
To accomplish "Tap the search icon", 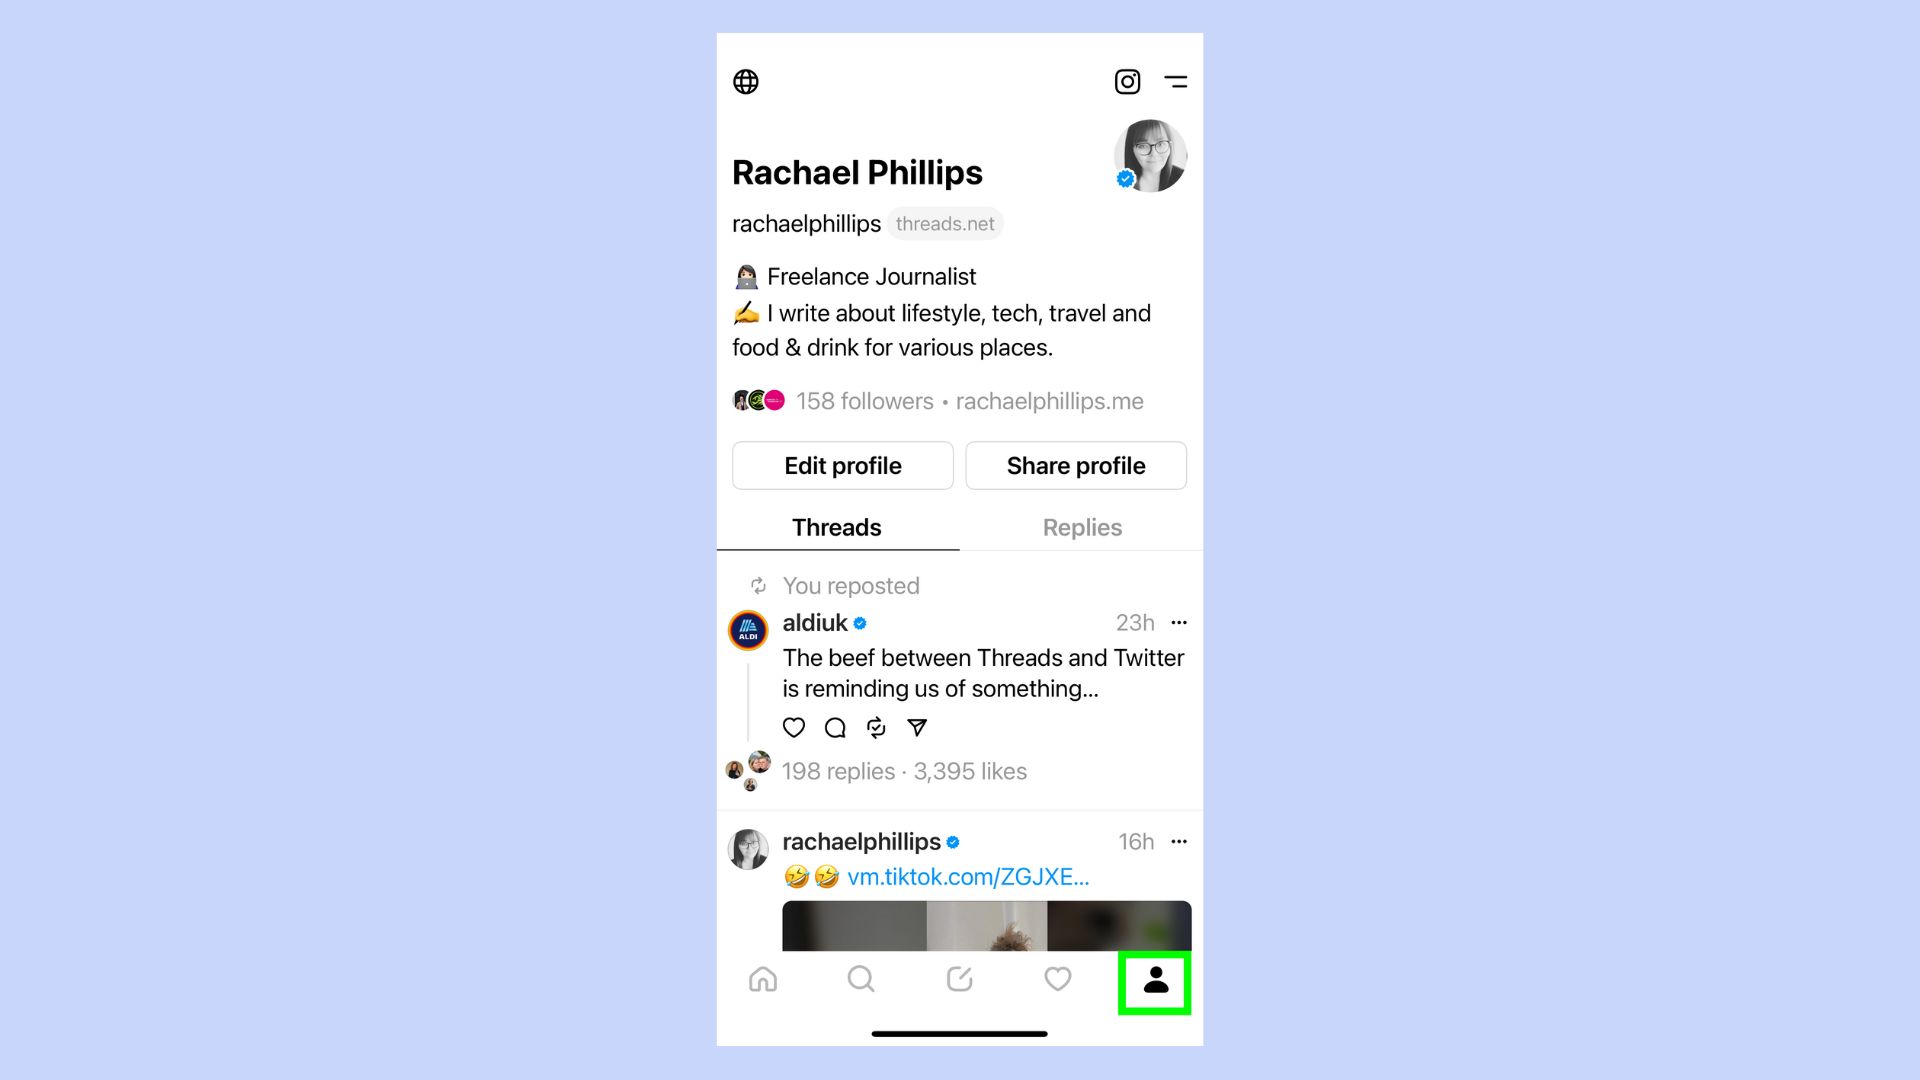I will click(x=860, y=980).
